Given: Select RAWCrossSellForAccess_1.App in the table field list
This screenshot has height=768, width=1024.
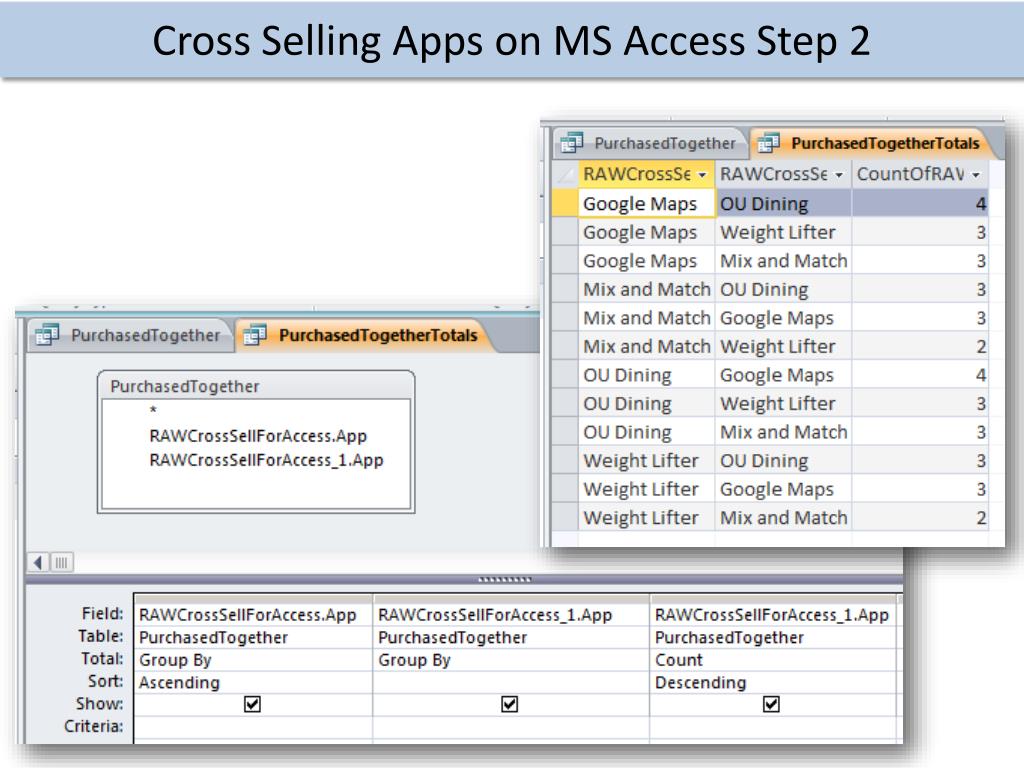Looking at the screenshot, I should pyautogui.click(x=266, y=460).
